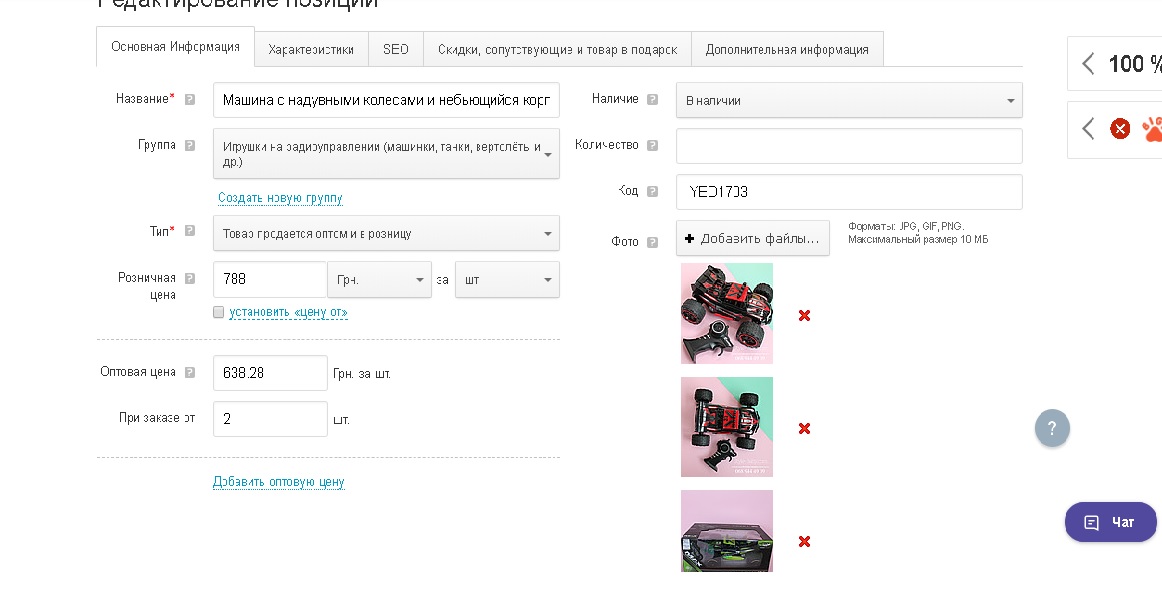Open the Скидки, сопутствующие и товар в подарок tab
The width and height of the screenshot is (1162, 608).
click(557, 50)
